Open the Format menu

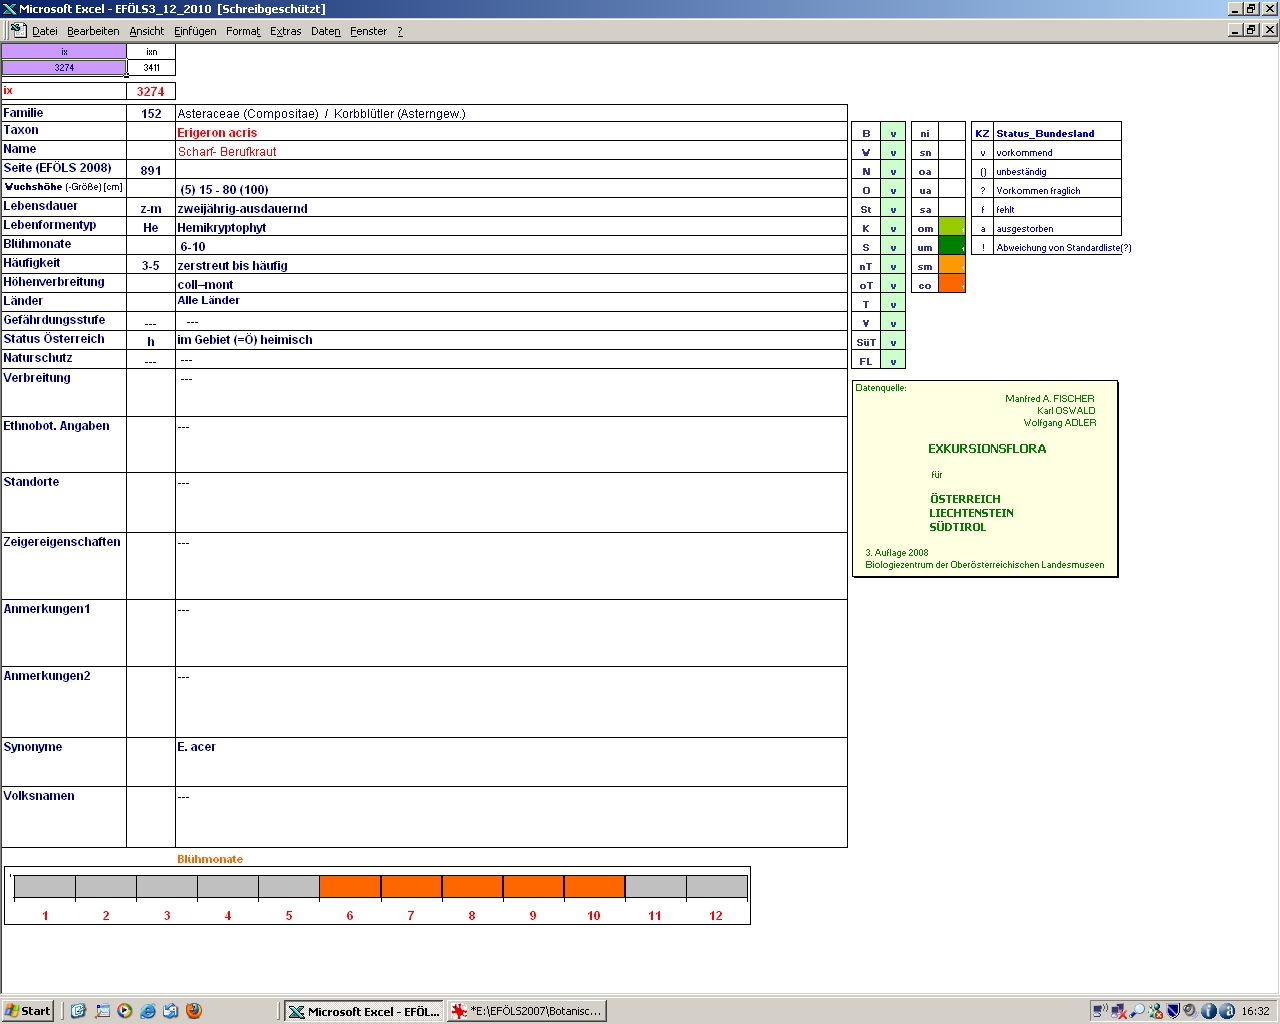[x=243, y=31]
